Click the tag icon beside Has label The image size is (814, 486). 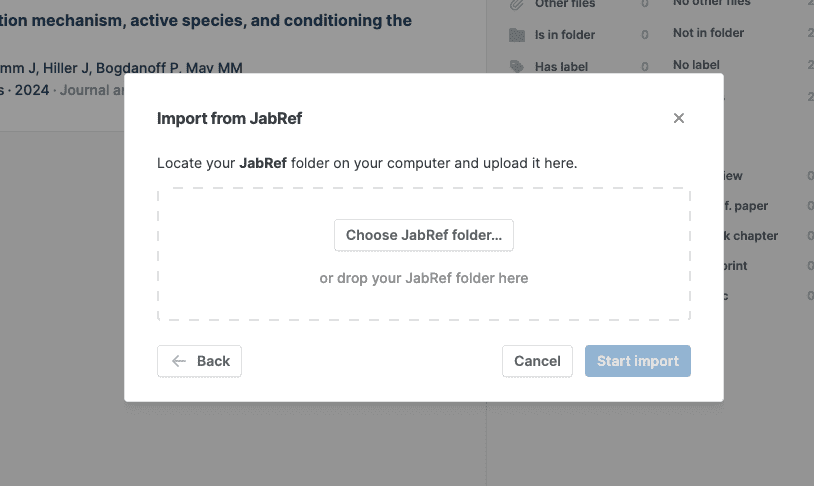click(x=516, y=66)
